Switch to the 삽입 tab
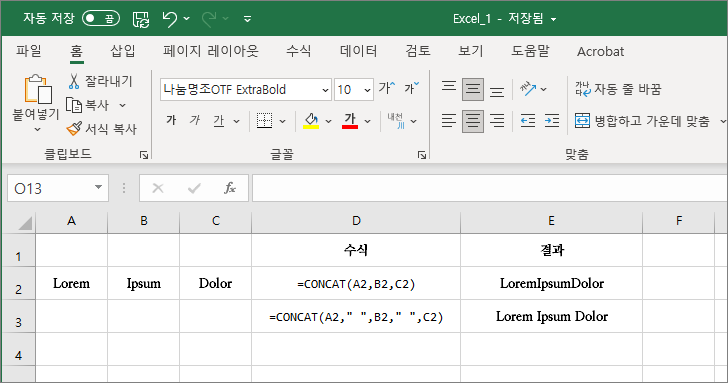The height and width of the screenshot is (383, 728). tap(123, 51)
